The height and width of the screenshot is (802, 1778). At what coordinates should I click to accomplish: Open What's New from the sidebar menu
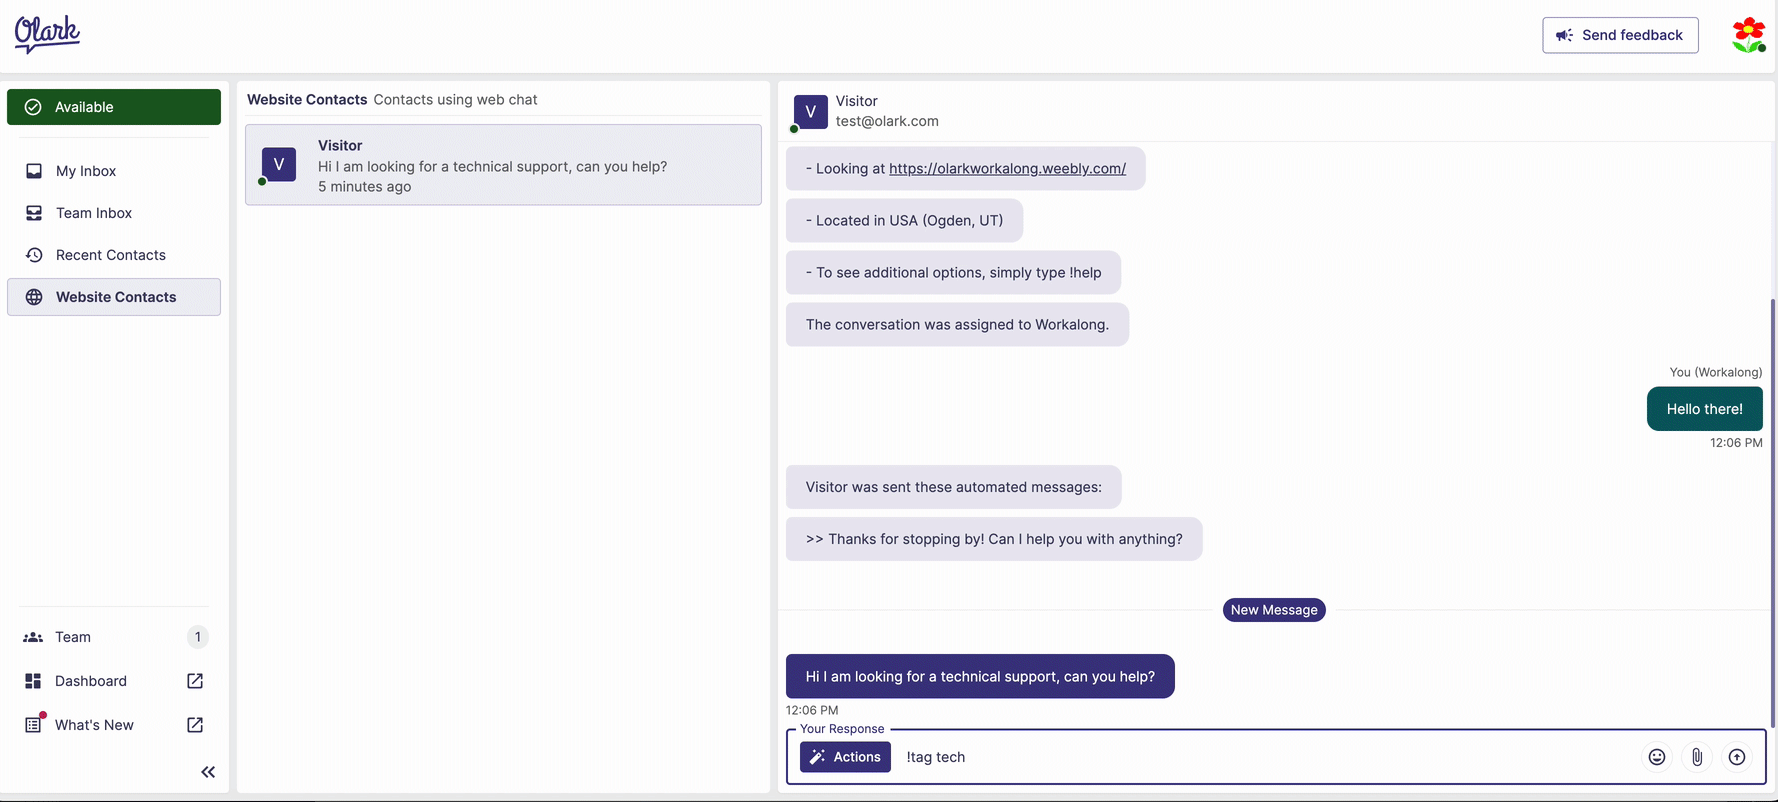(x=91, y=724)
